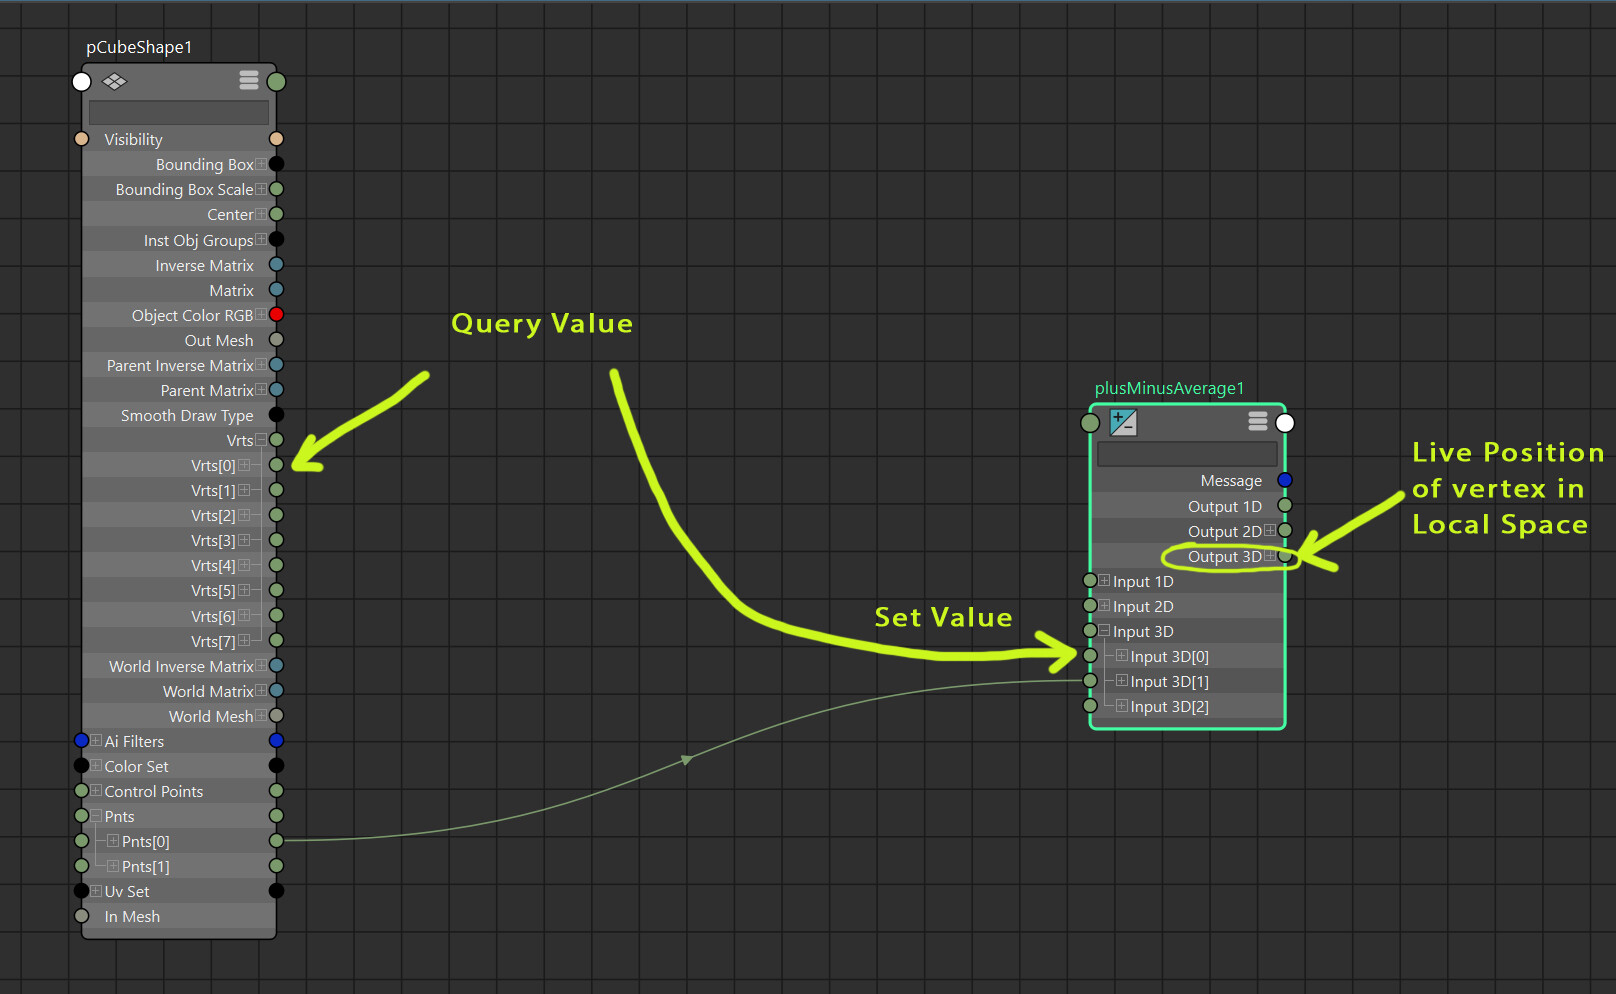The height and width of the screenshot is (994, 1616).
Task: Click the blue Message output port
Action: point(1285,481)
